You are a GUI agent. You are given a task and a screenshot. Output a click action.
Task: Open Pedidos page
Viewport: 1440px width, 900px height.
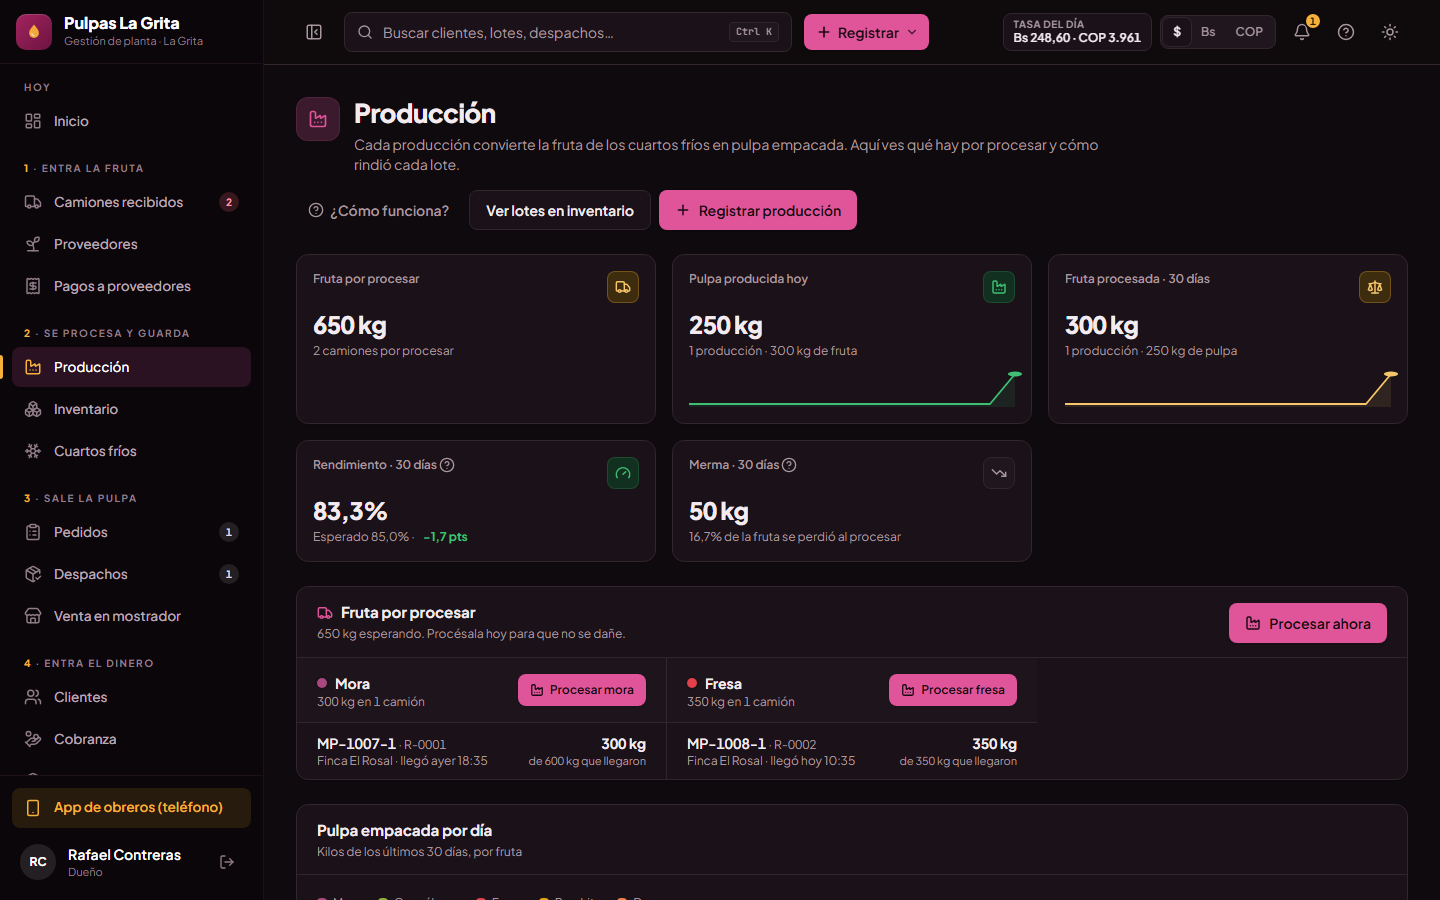[131, 532]
